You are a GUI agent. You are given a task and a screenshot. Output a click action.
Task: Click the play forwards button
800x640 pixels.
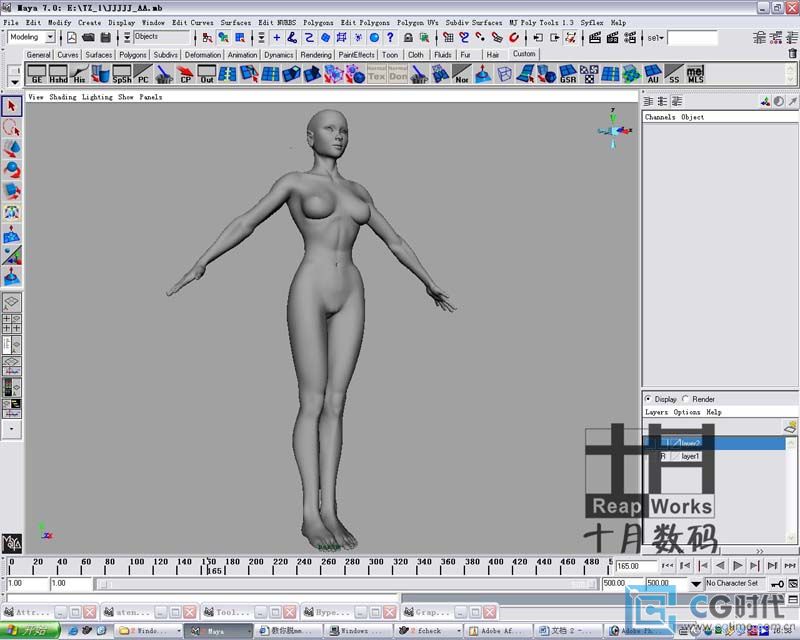click(x=738, y=565)
